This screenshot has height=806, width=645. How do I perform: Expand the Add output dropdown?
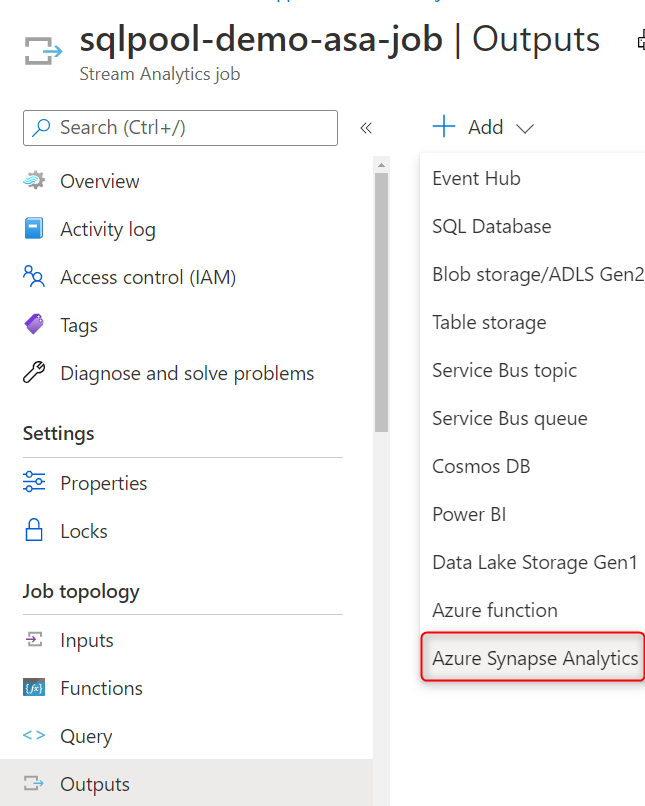pyautogui.click(x=524, y=127)
